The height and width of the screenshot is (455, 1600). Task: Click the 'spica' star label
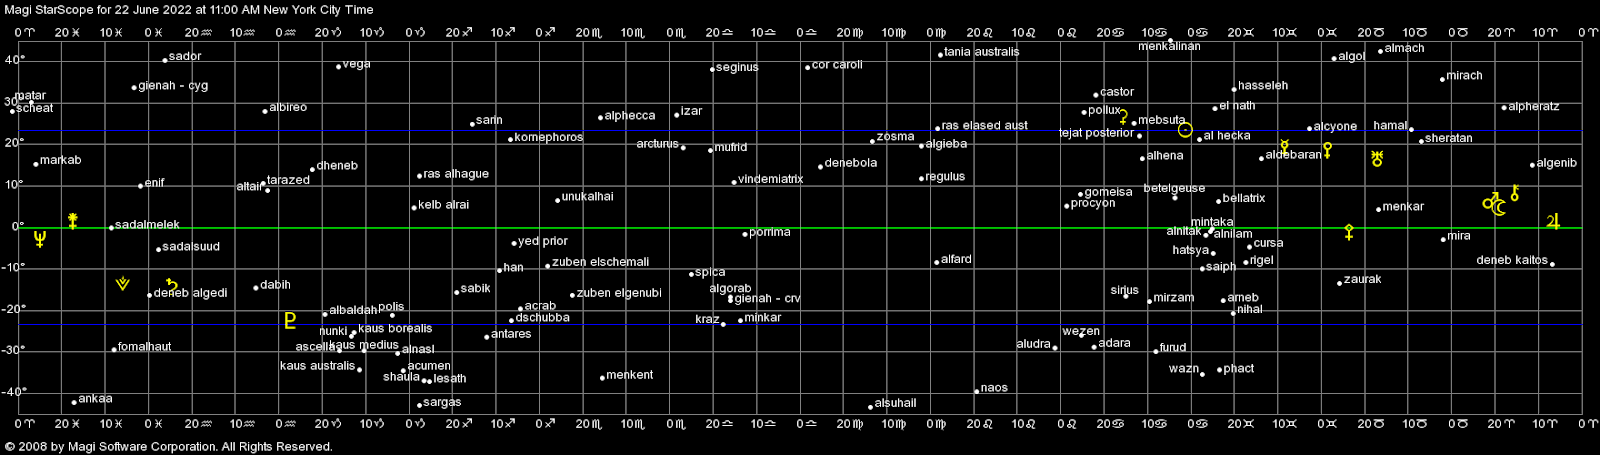(x=710, y=272)
